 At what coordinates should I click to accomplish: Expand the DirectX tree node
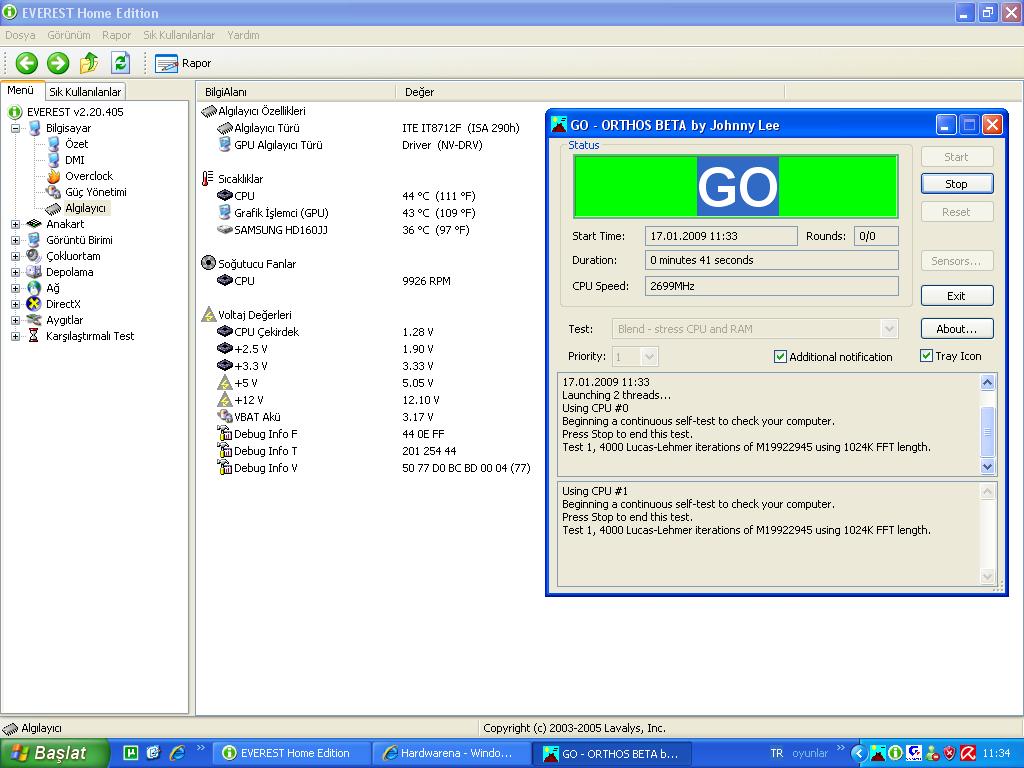pyautogui.click(x=16, y=304)
